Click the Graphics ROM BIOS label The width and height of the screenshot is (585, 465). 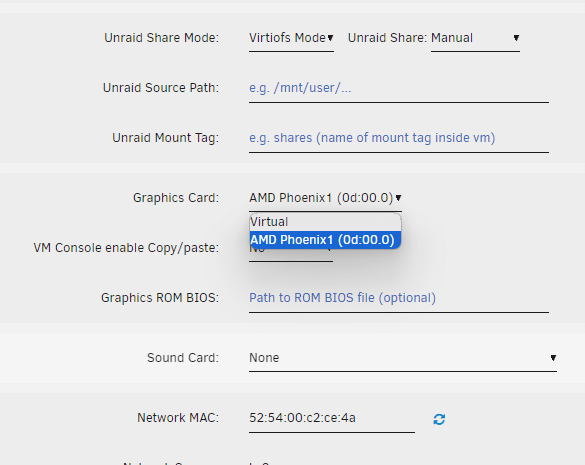pyautogui.click(x=160, y=298)
